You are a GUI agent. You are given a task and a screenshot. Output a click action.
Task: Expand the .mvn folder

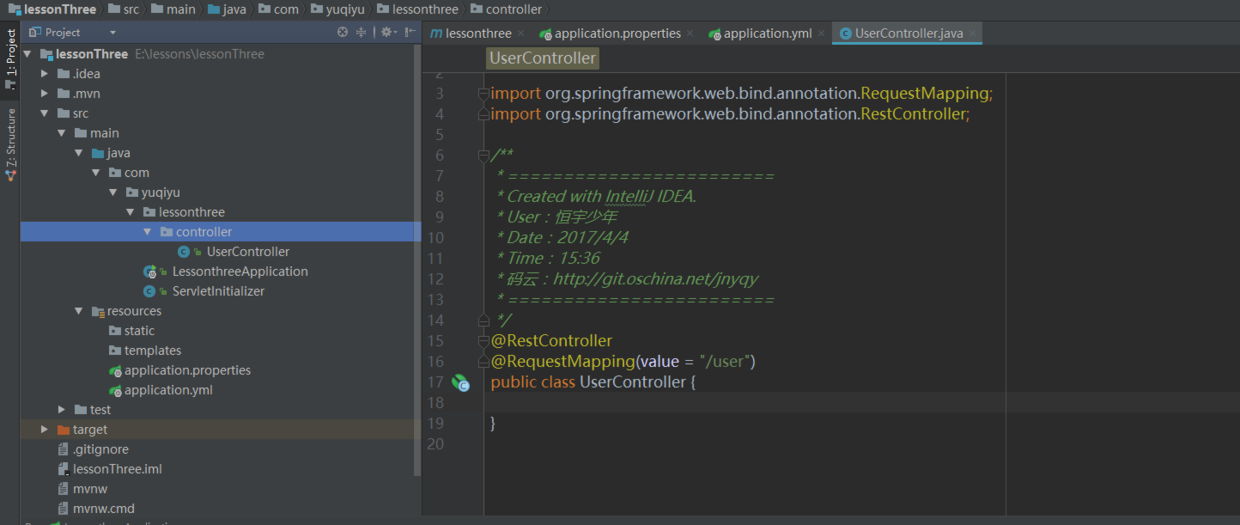pyautogui.click(x=44, y=94)
